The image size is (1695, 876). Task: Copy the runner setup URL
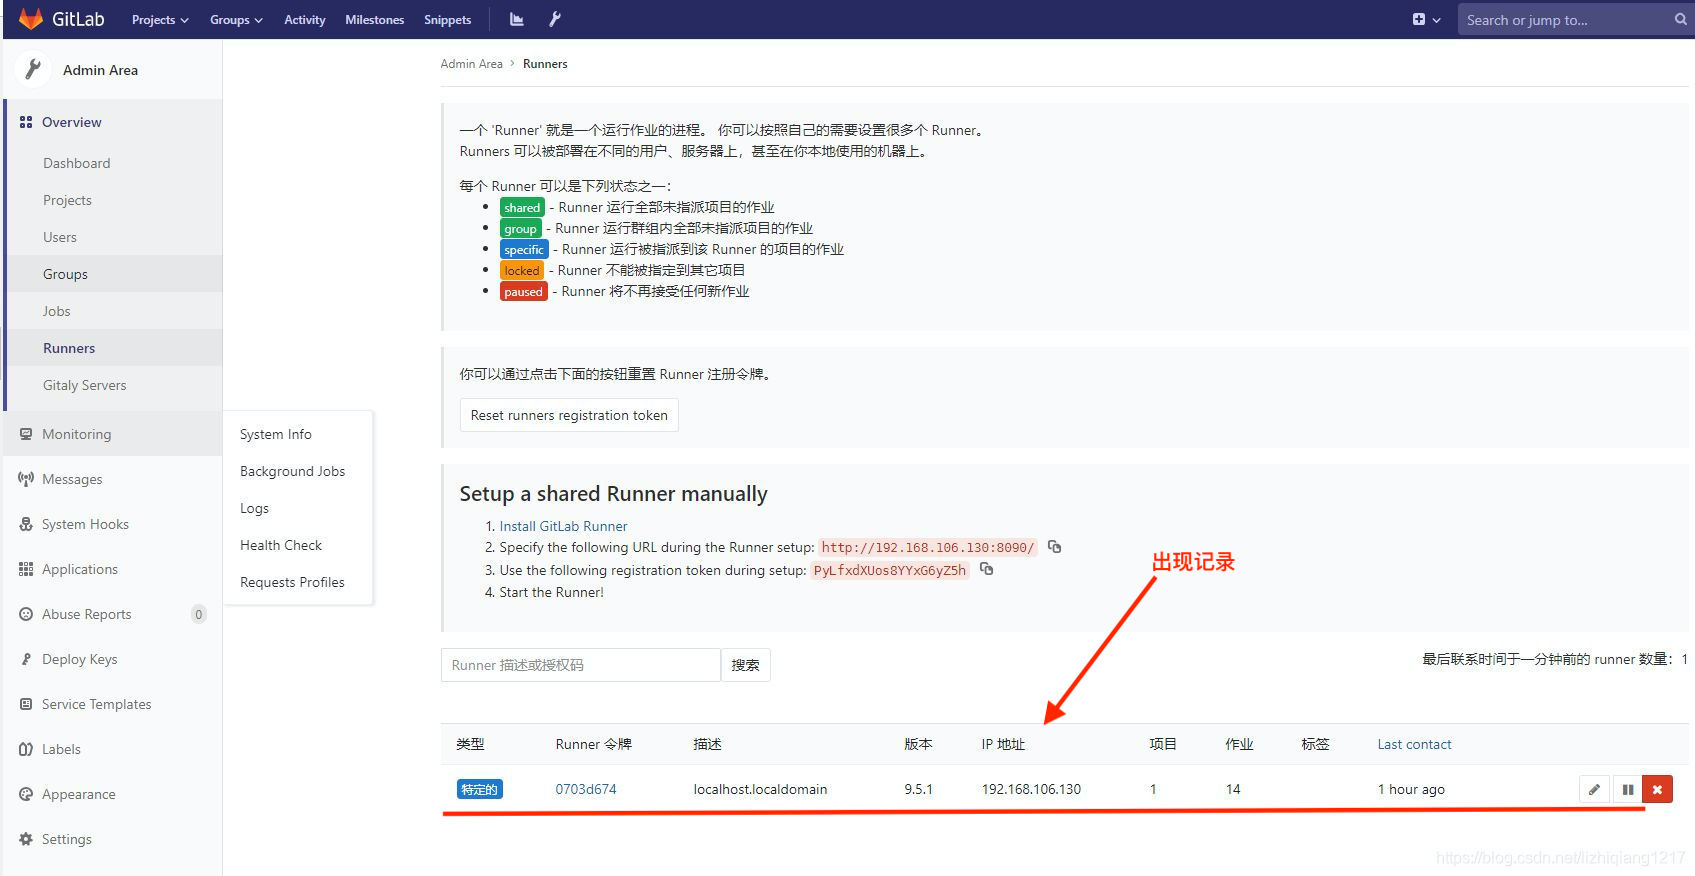point(1054,547)
